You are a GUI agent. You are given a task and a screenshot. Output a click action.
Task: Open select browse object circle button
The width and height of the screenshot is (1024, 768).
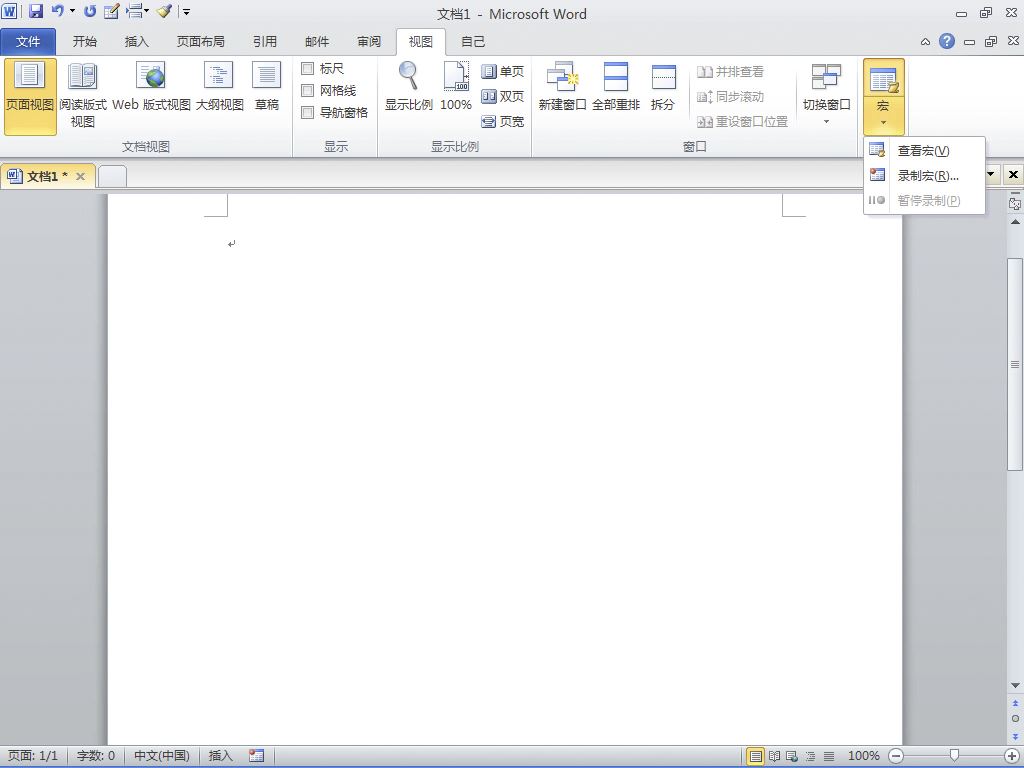1015,718
